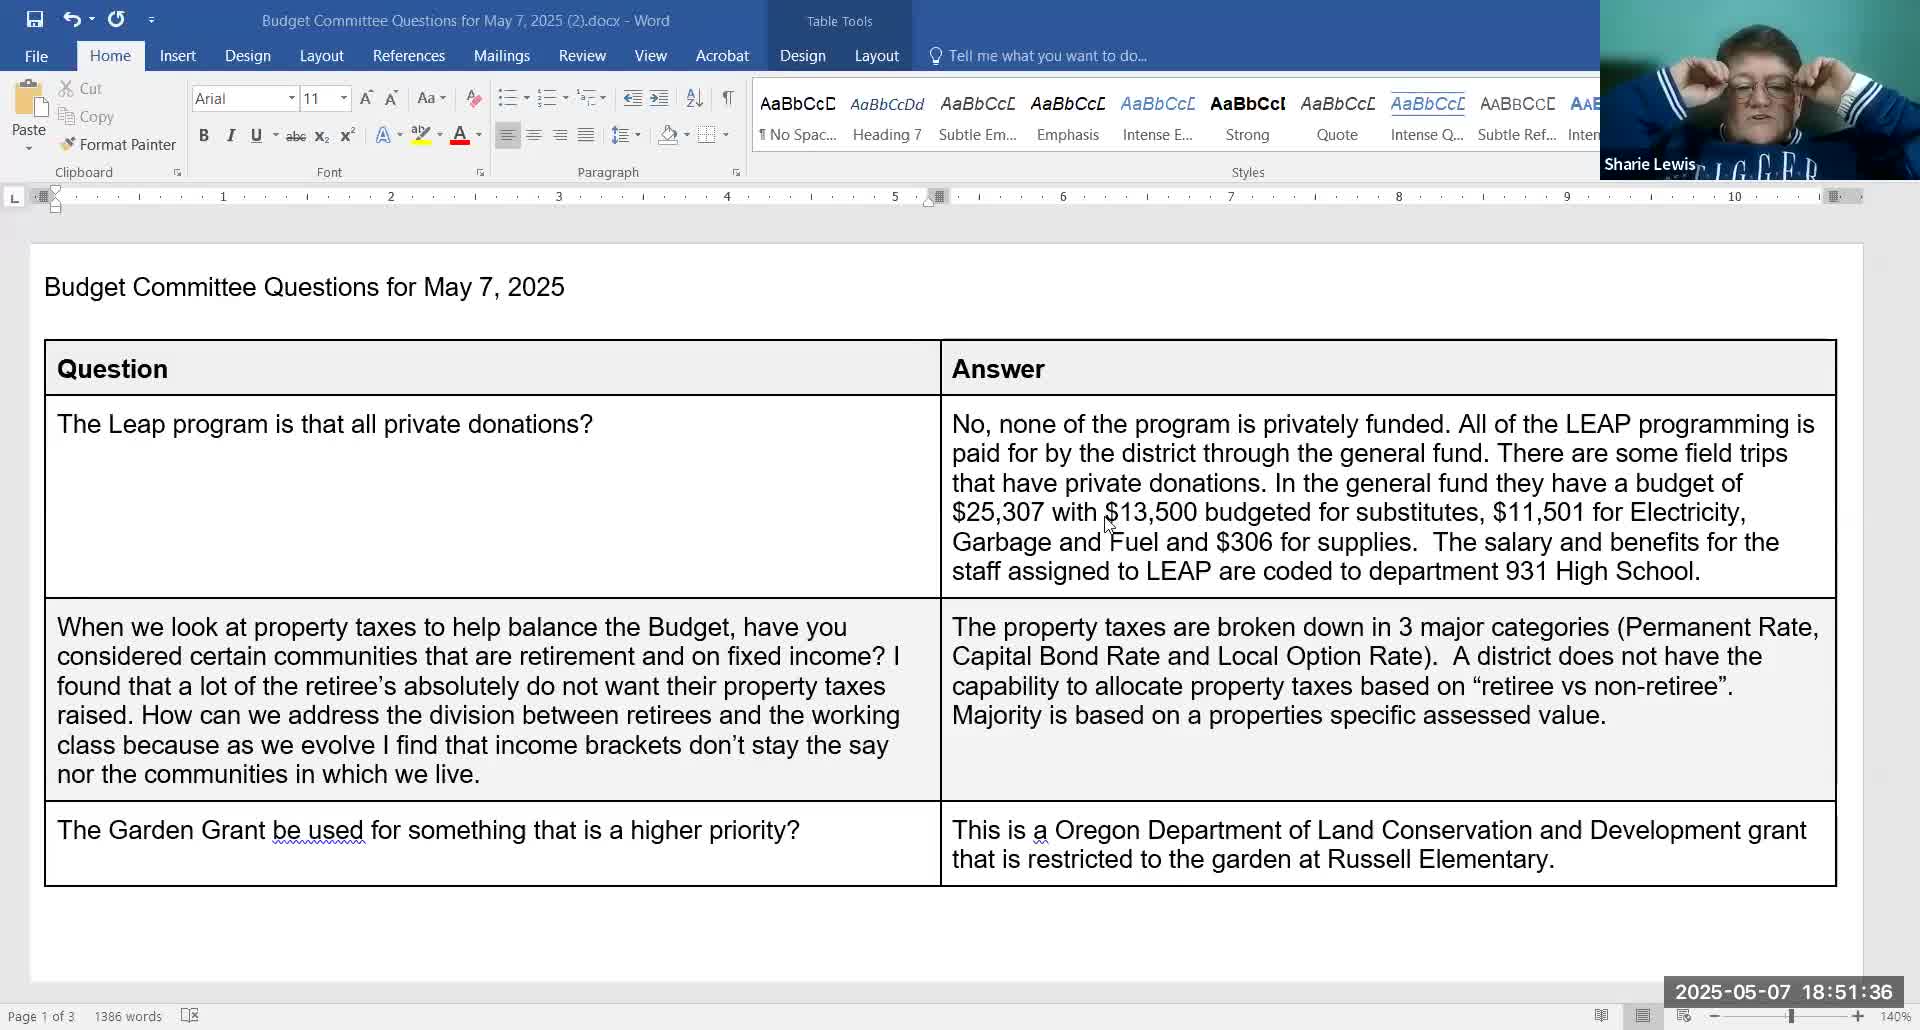Open the Quick Access Toolbar customize arrow
Image resolution: width=1920 pixels, height=1030 pixels.
[151, 20]
